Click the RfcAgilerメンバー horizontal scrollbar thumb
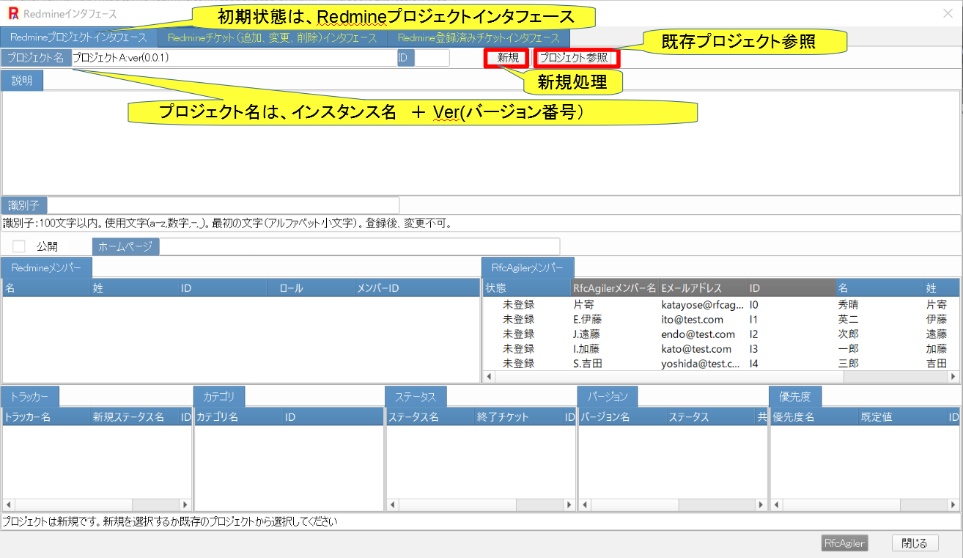963x558 pixels. [669, 376]
